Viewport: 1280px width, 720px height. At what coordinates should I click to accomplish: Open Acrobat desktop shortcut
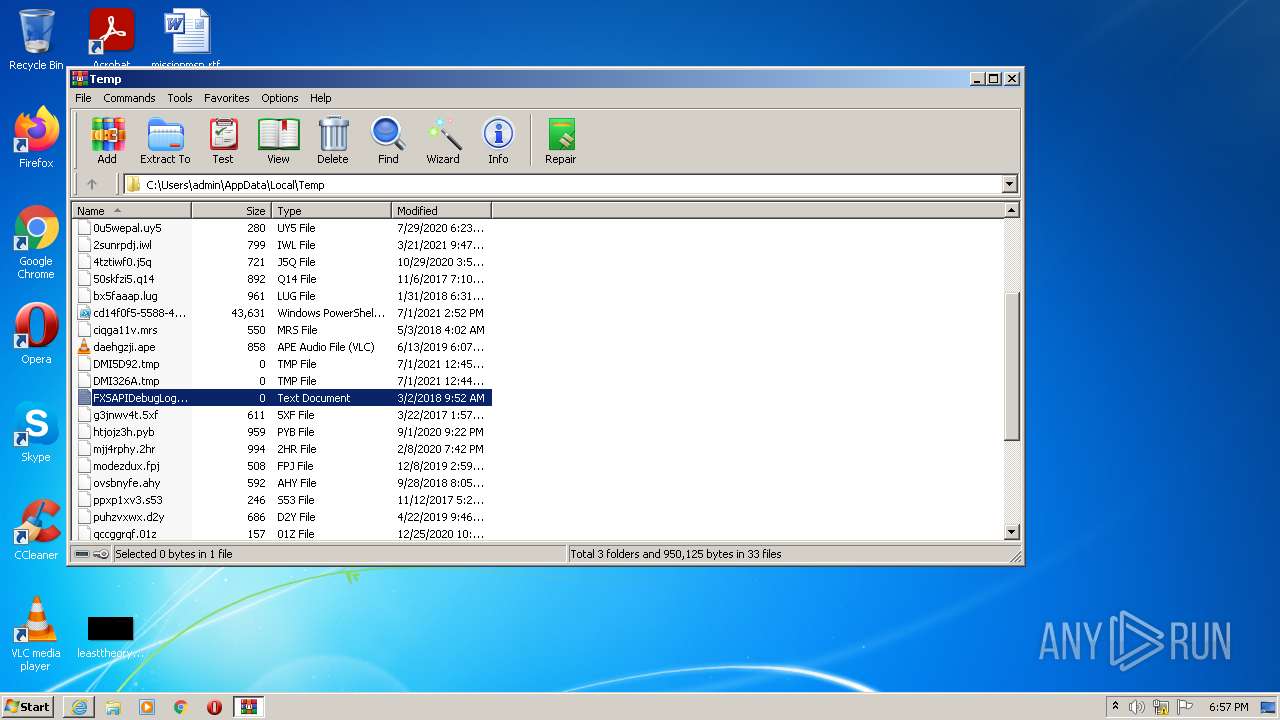point(111,40)
